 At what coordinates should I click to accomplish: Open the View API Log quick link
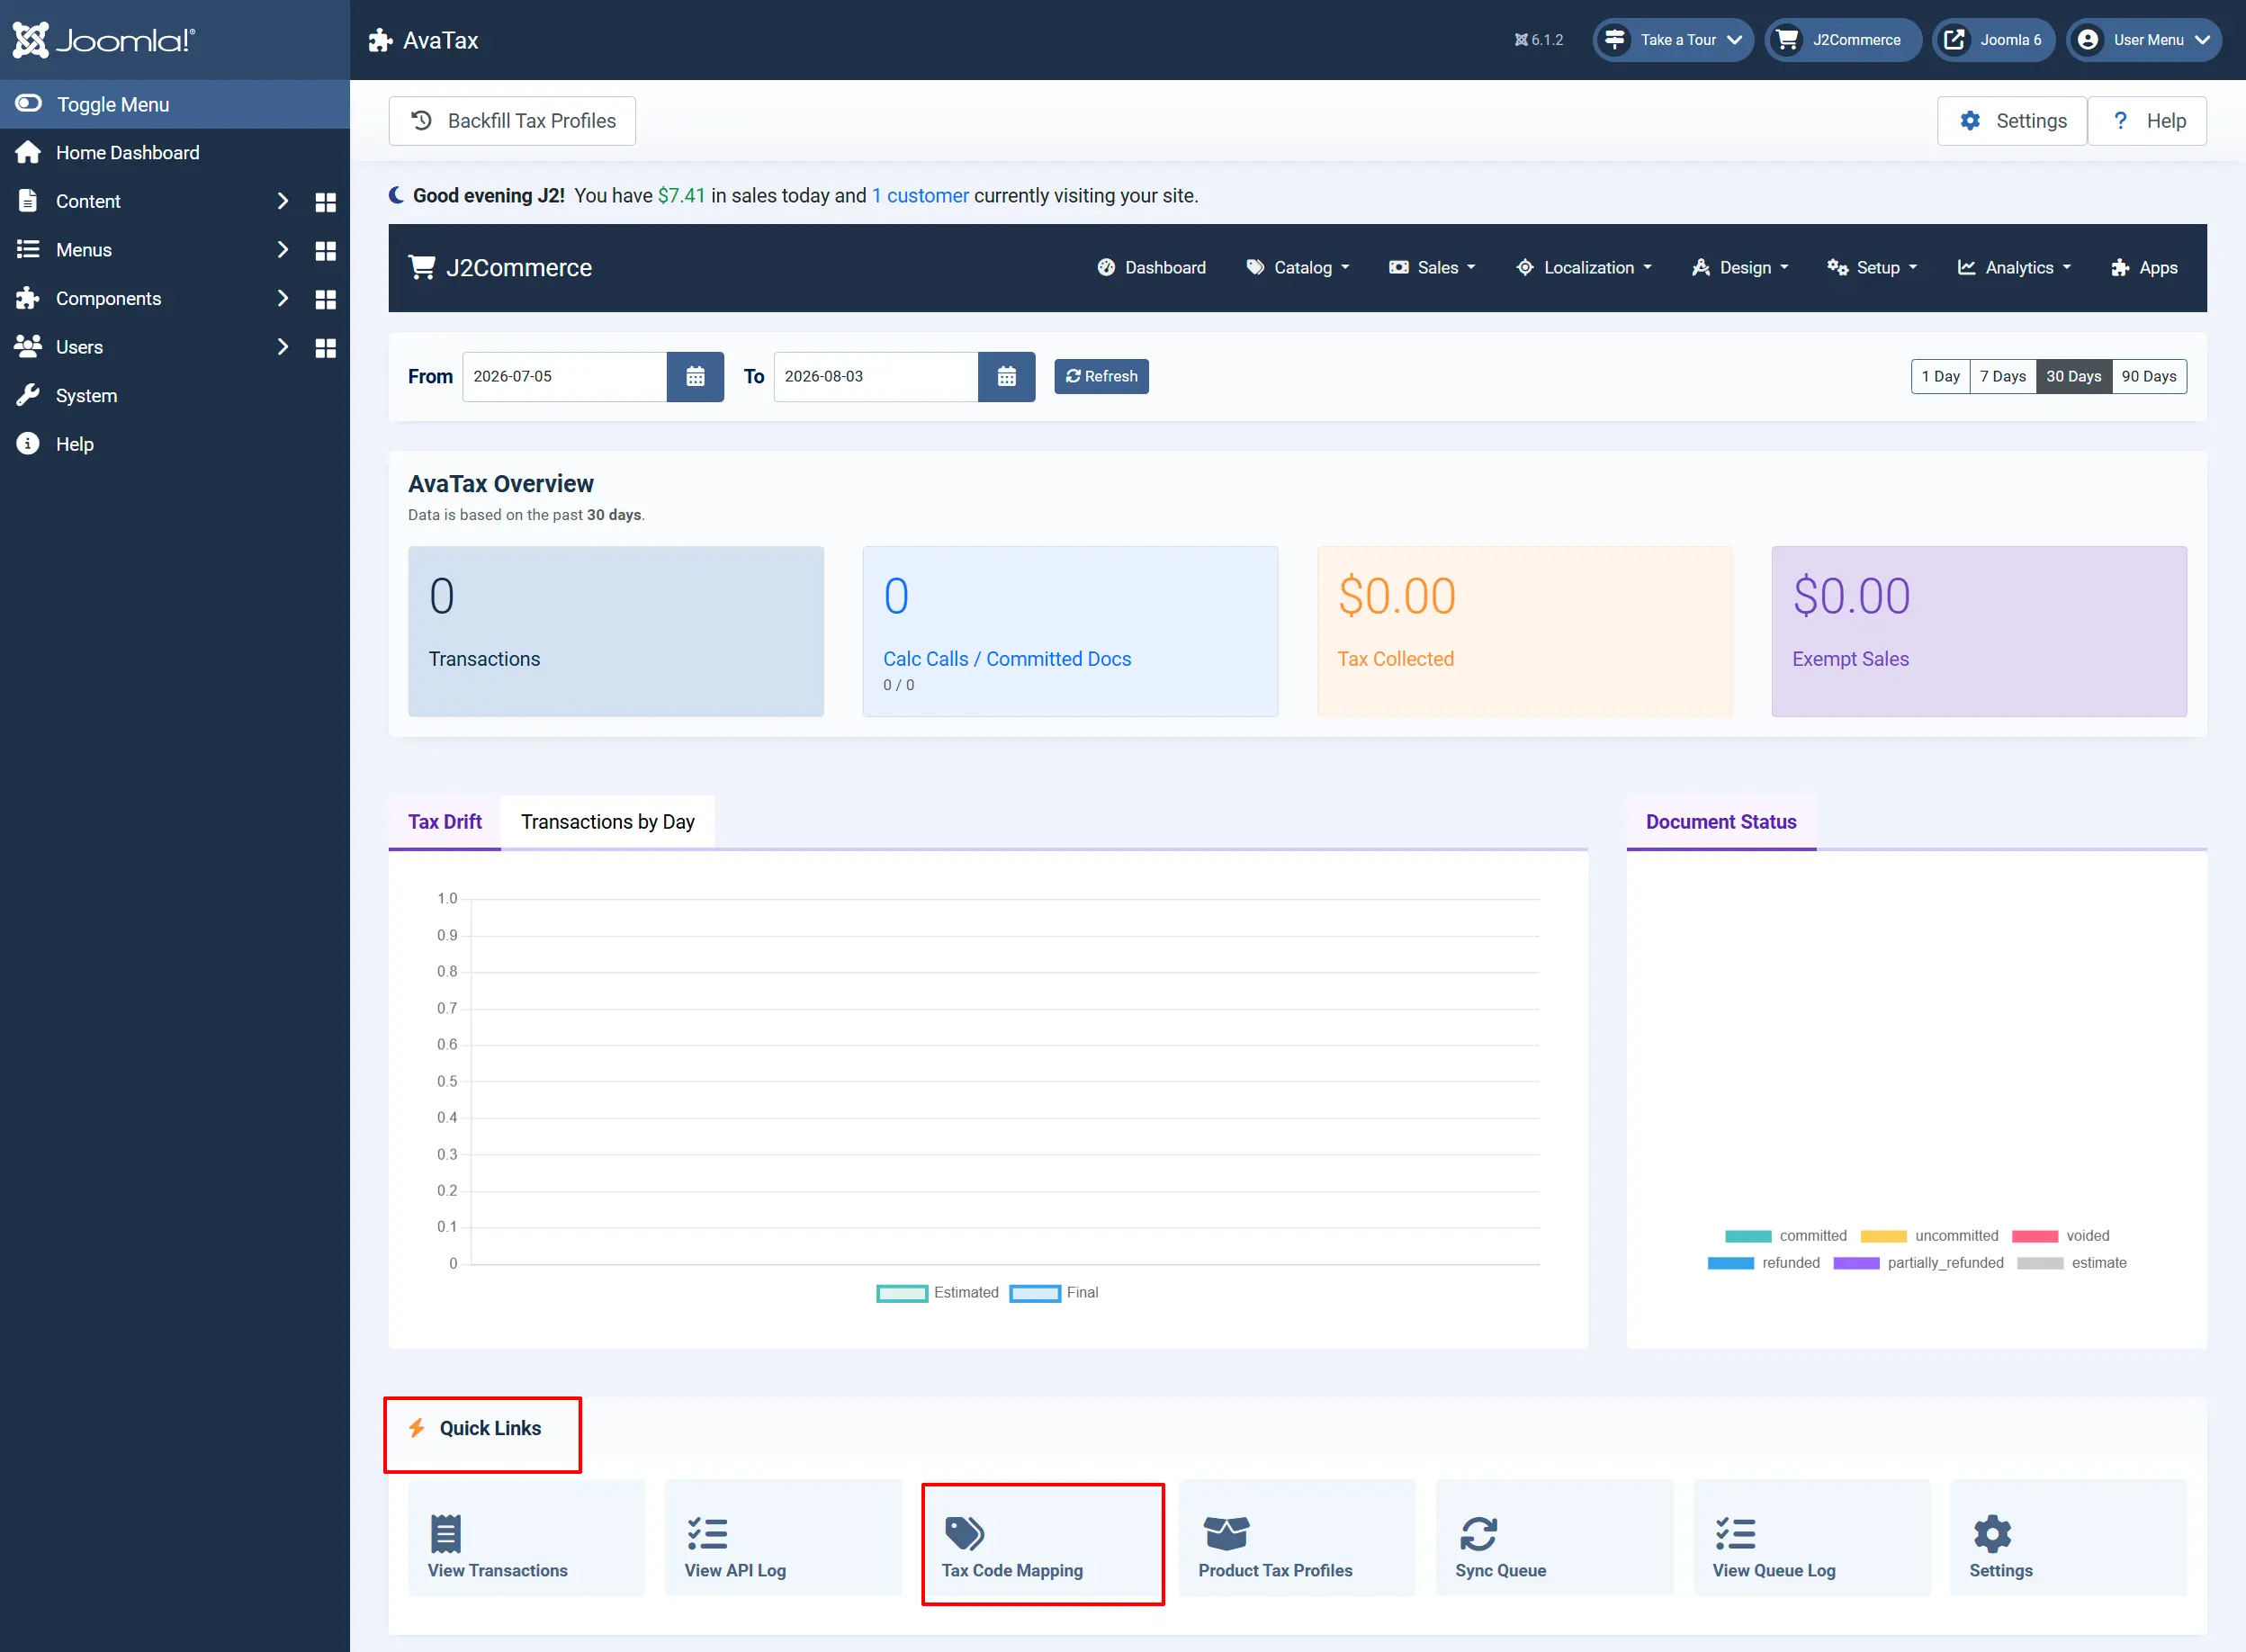point(784,1538)
